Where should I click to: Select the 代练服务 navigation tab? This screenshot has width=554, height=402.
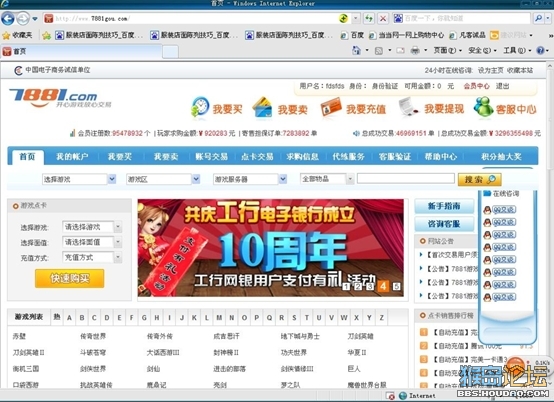tap(348, 156)
